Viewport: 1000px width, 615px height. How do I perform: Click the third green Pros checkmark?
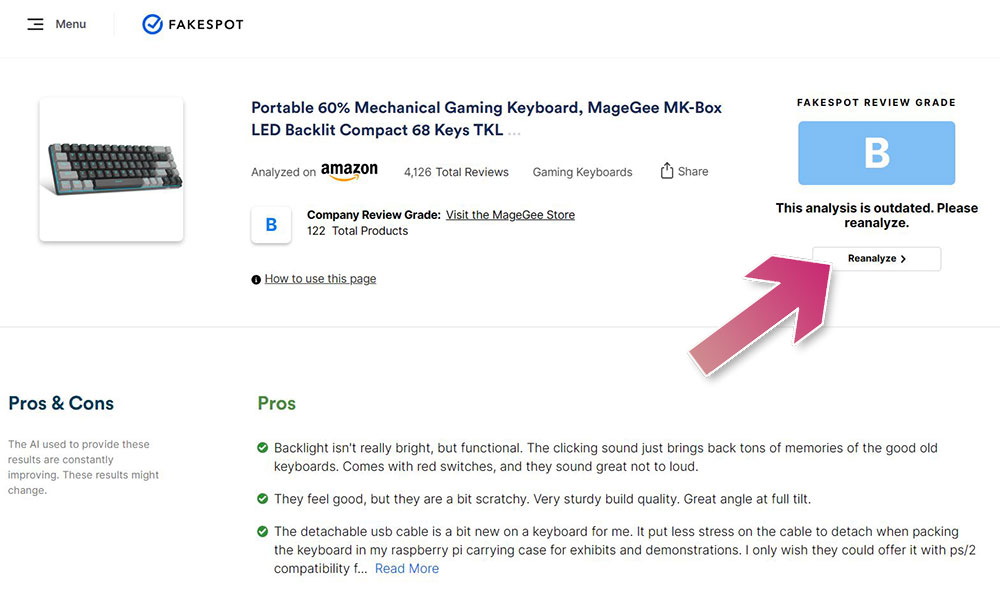coord(263,532)
